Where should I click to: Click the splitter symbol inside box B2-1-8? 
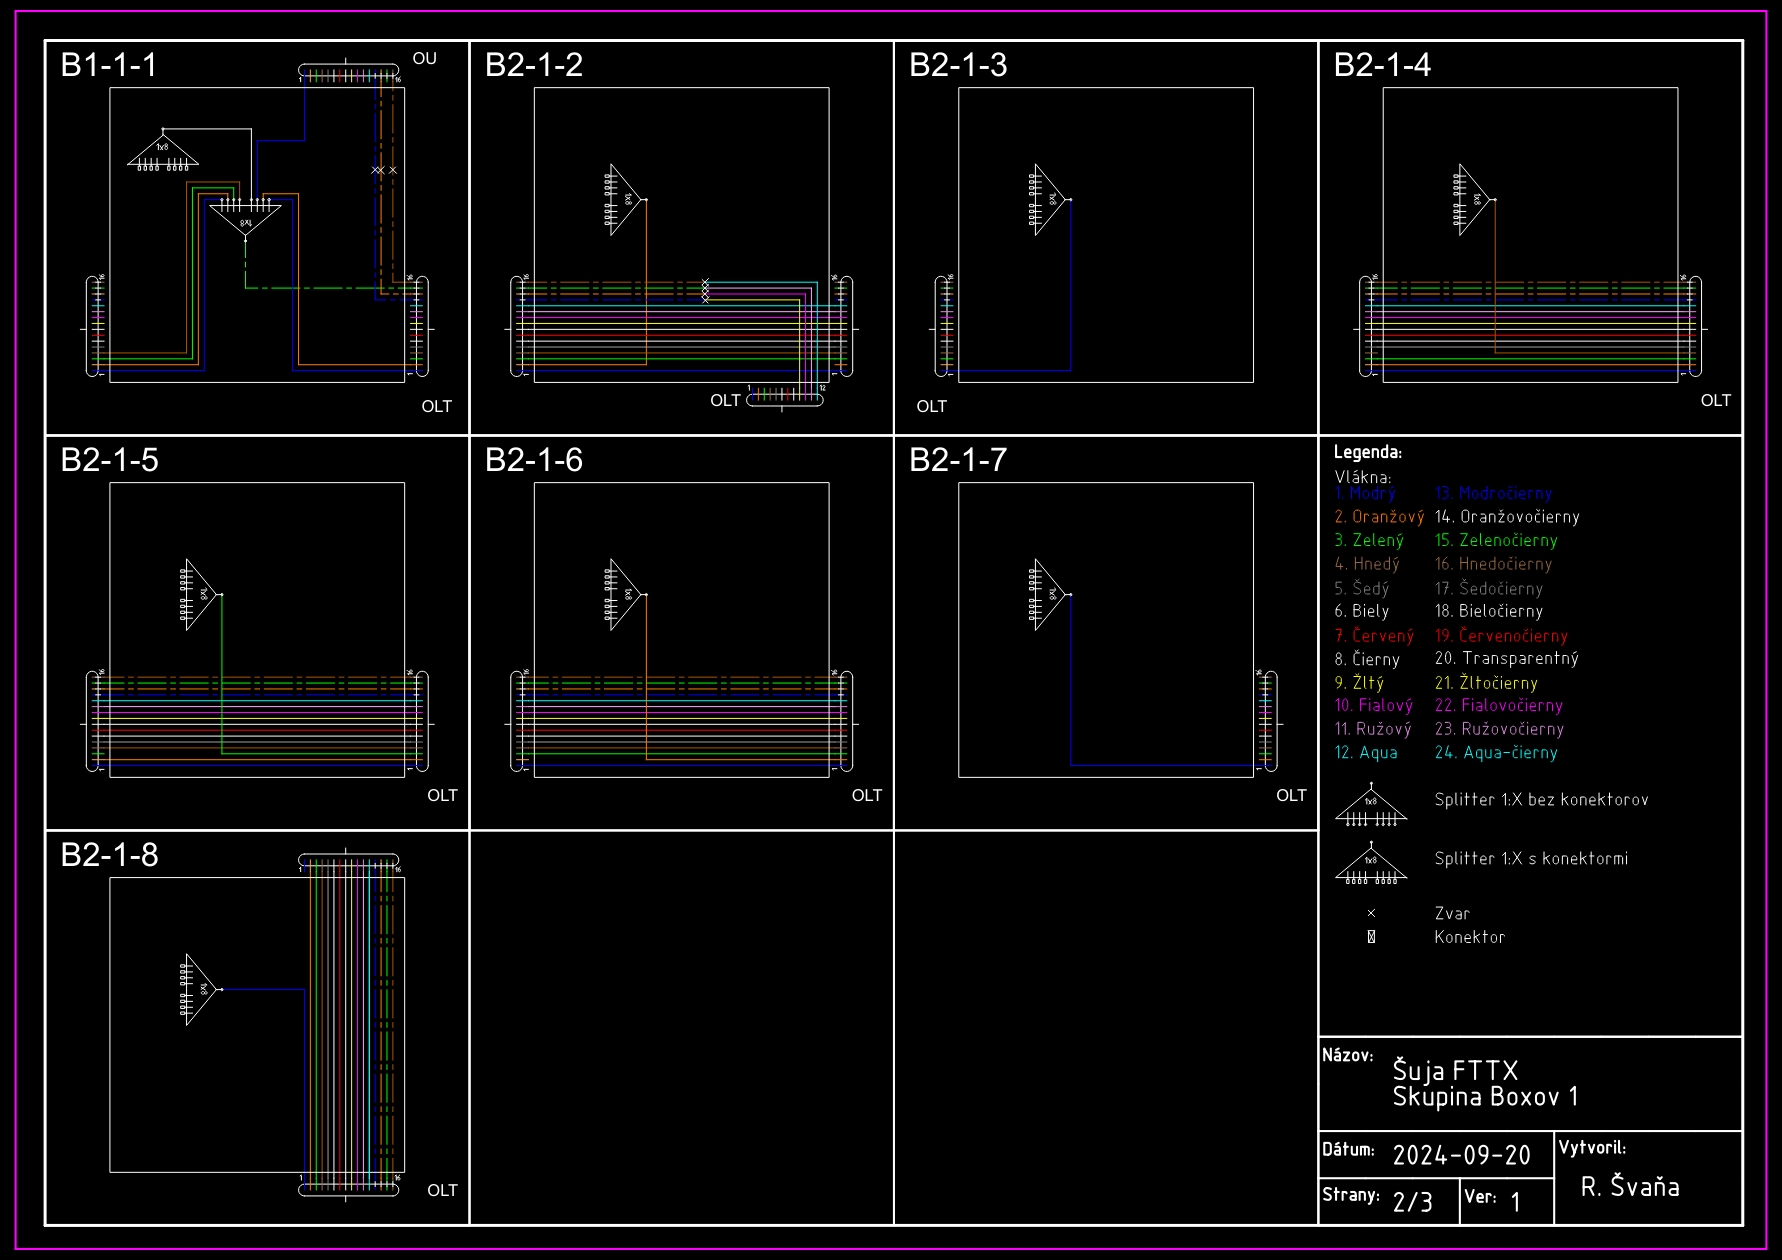pyautogui.click(x=199, y=989)
